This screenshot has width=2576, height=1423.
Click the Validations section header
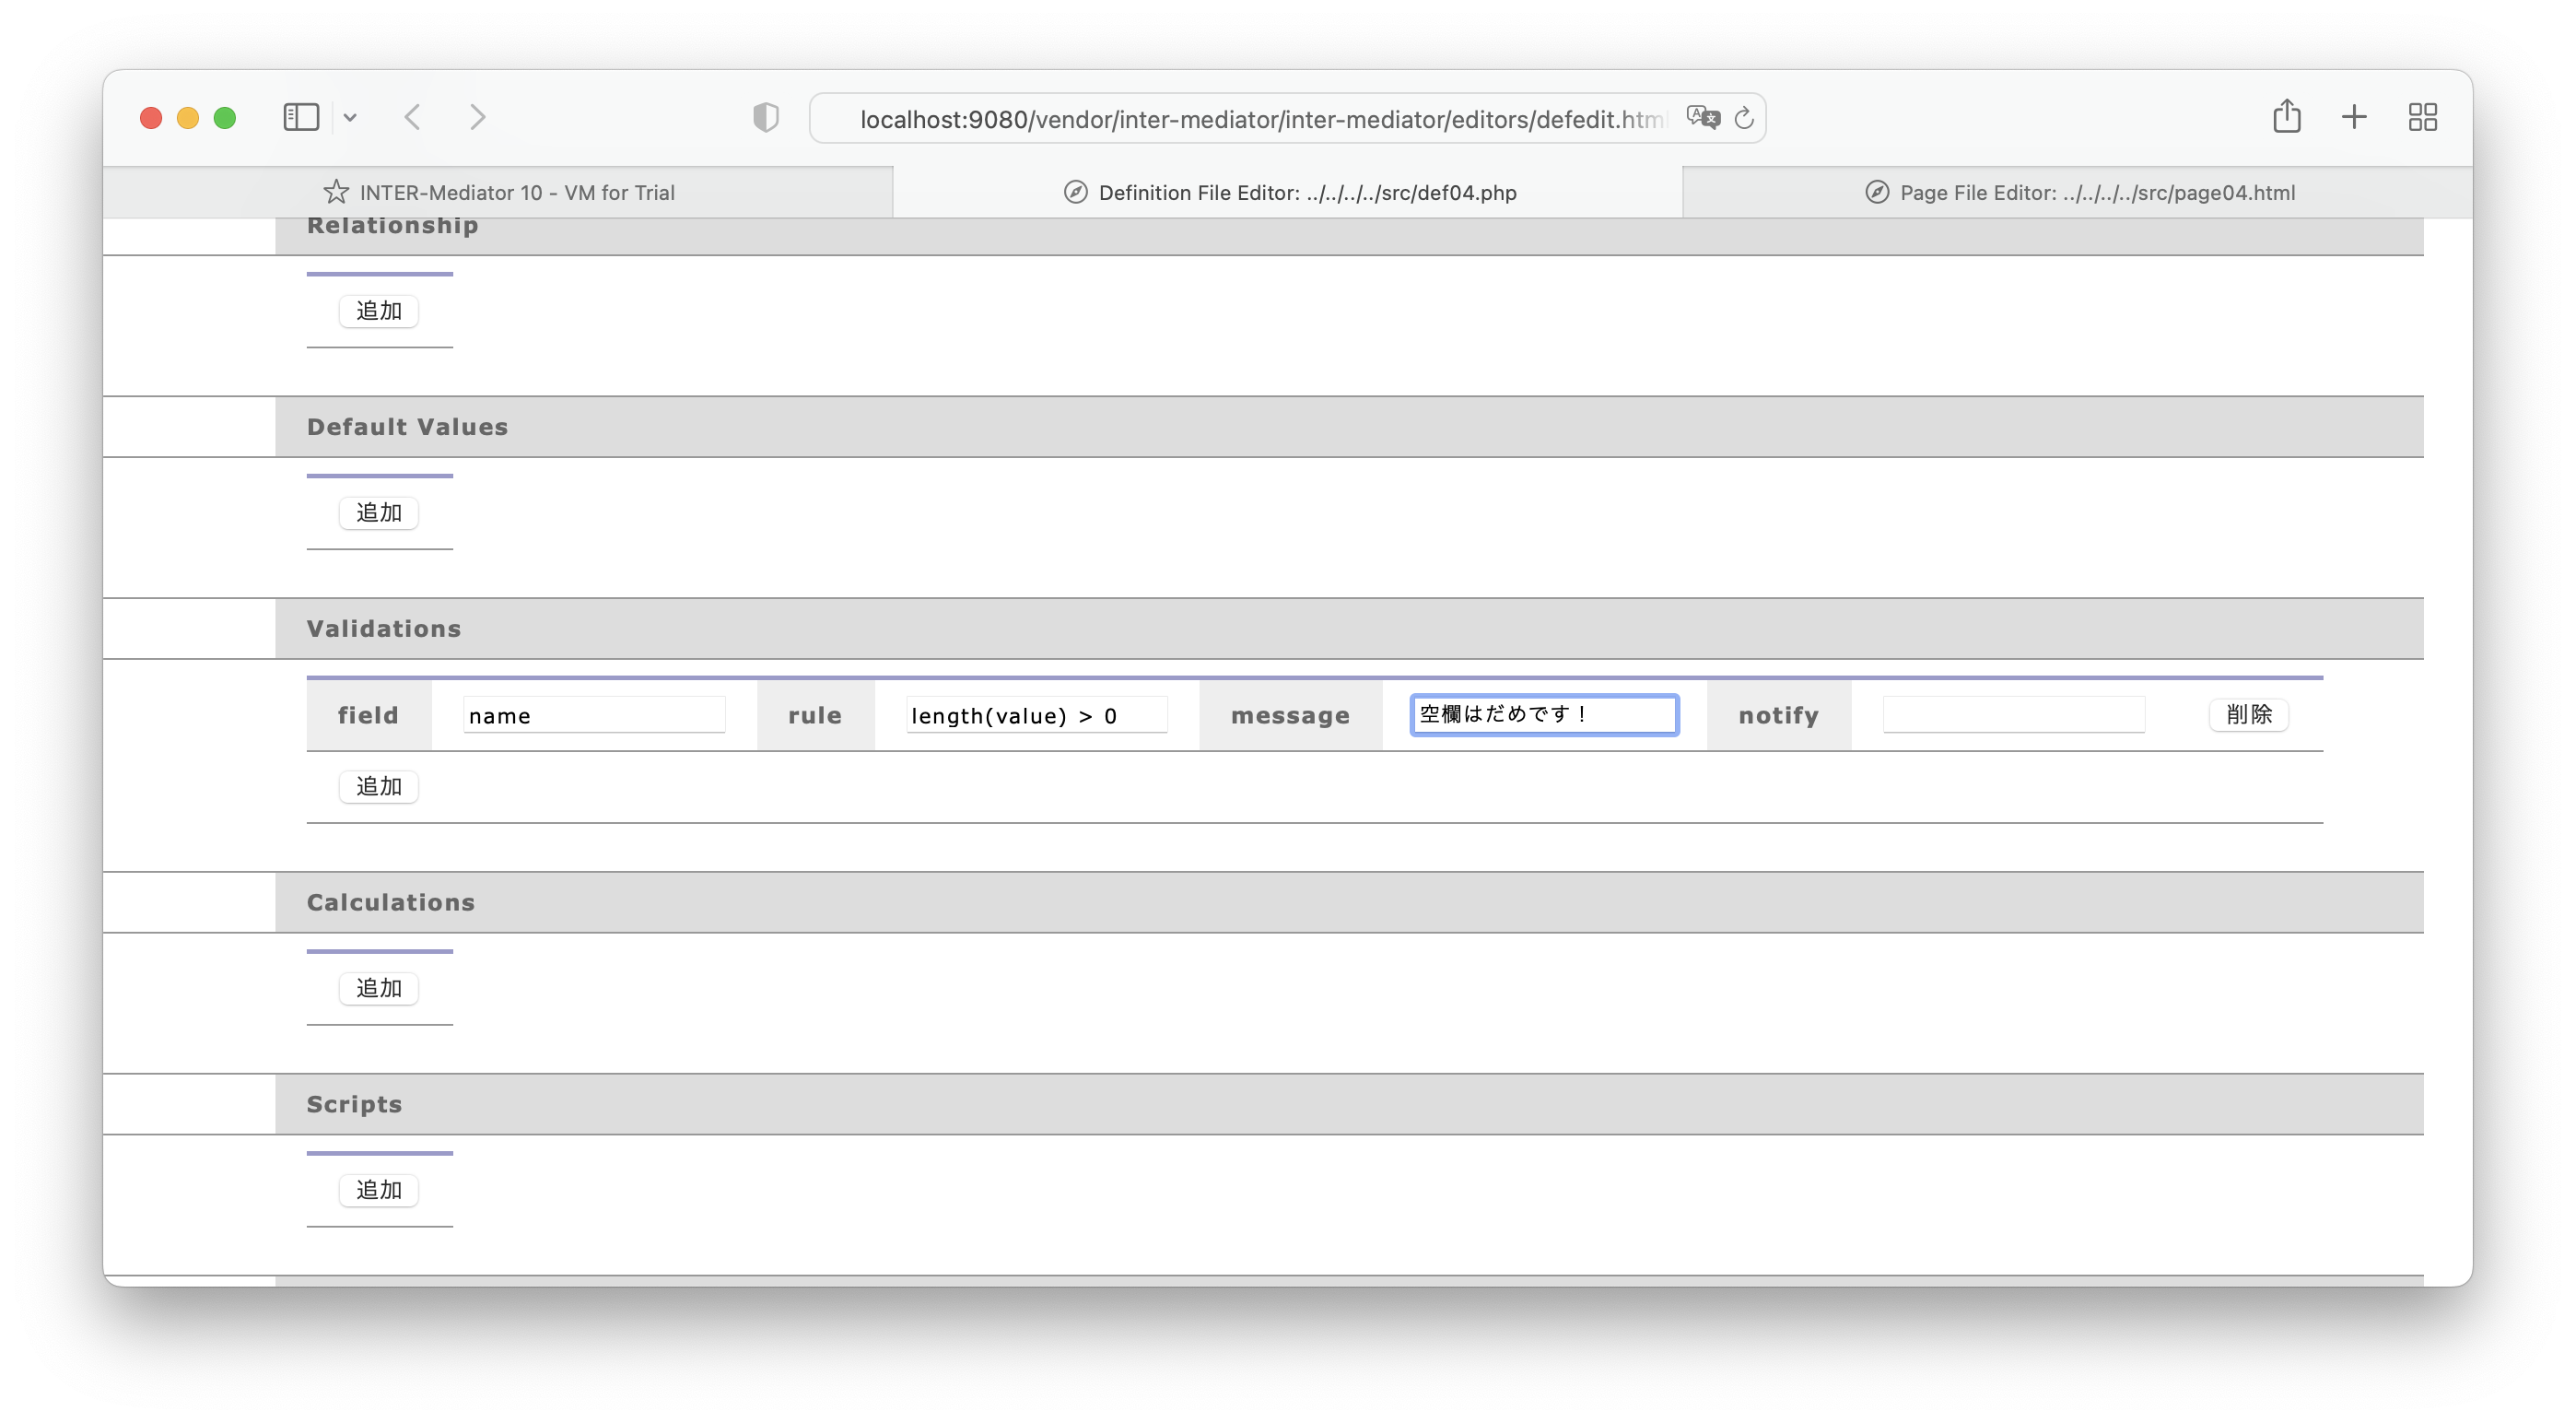[x=1349, y=629]
